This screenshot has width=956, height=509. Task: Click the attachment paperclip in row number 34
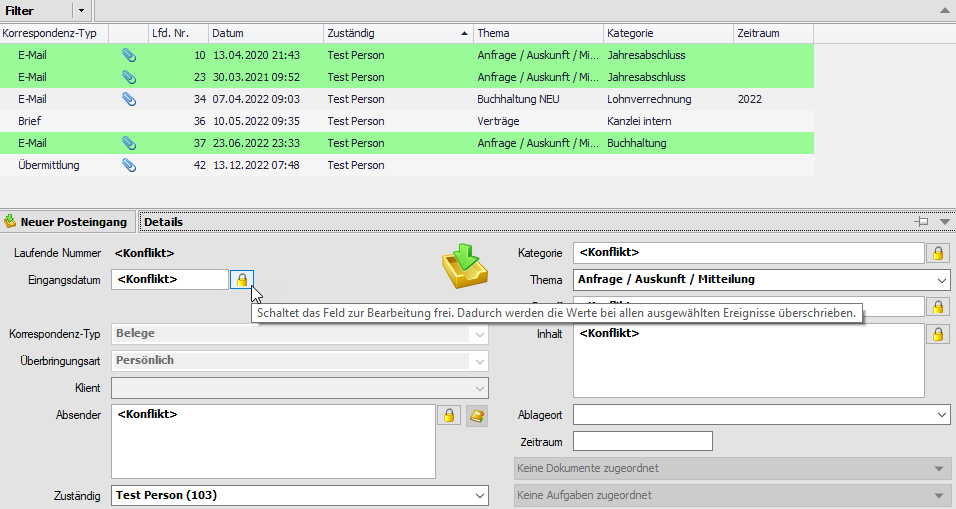(x=129, y=99)
